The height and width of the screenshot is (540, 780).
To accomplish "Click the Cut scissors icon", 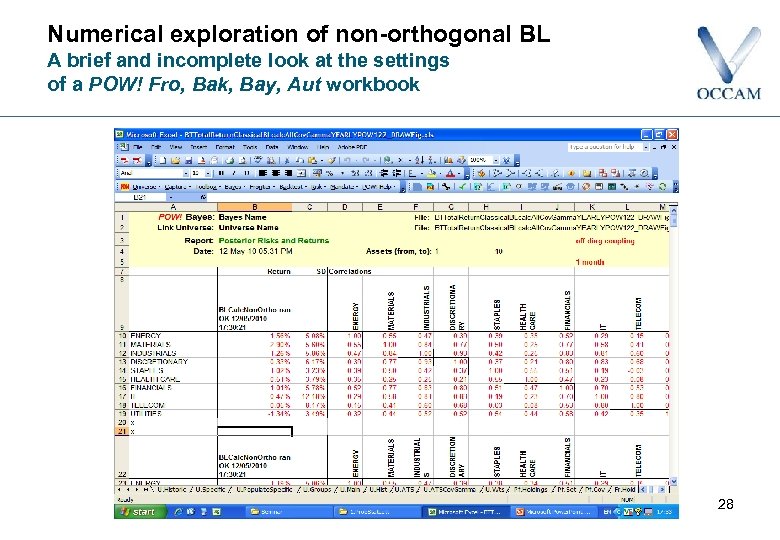I will tap(287, 160).
